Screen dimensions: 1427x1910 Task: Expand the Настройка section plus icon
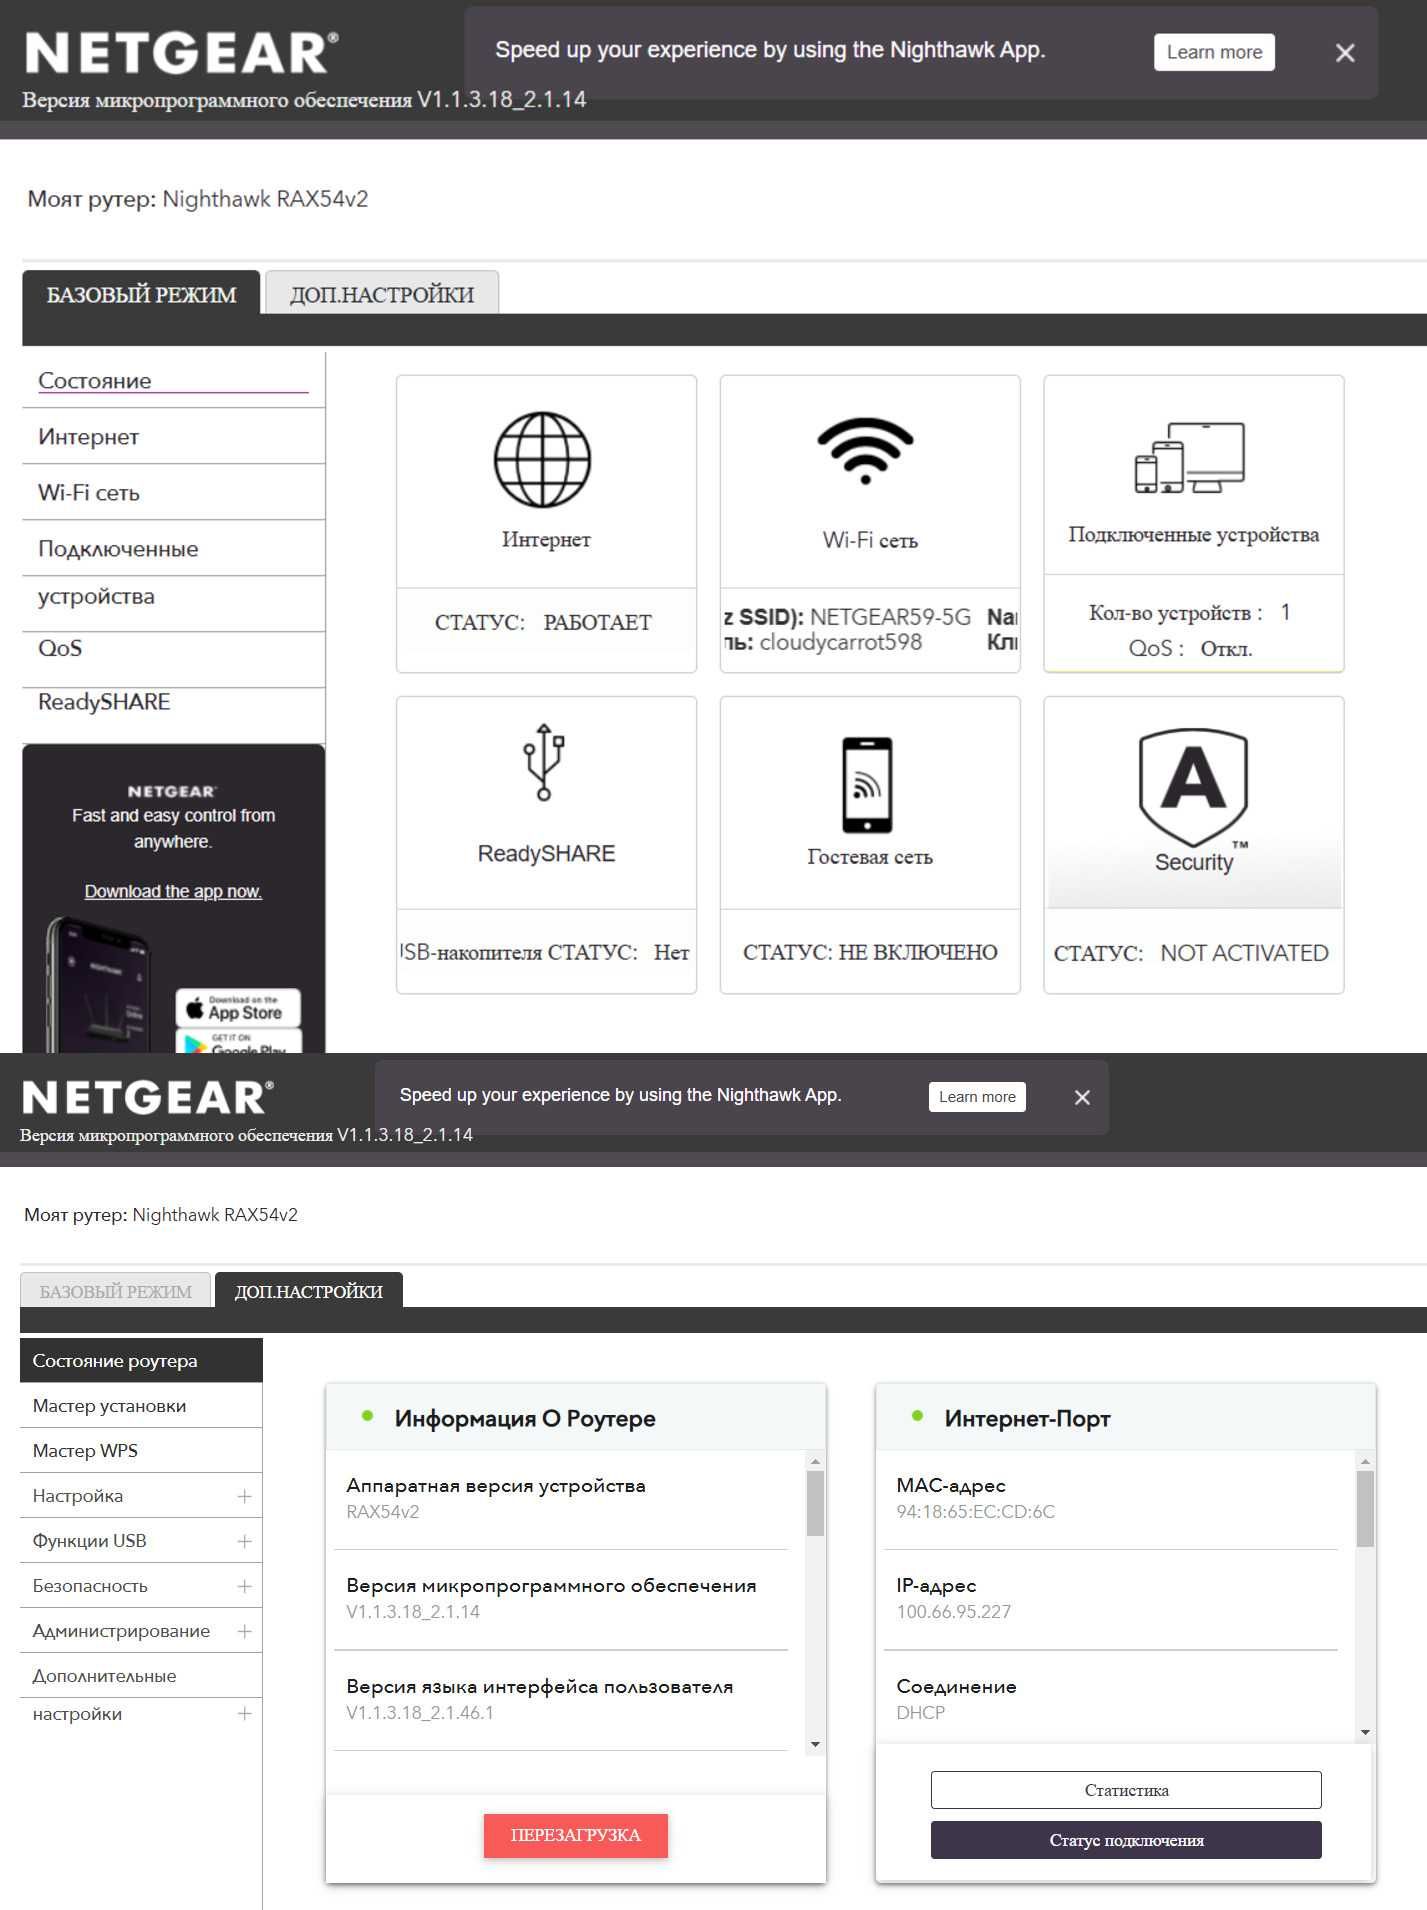click(244, 1496)
